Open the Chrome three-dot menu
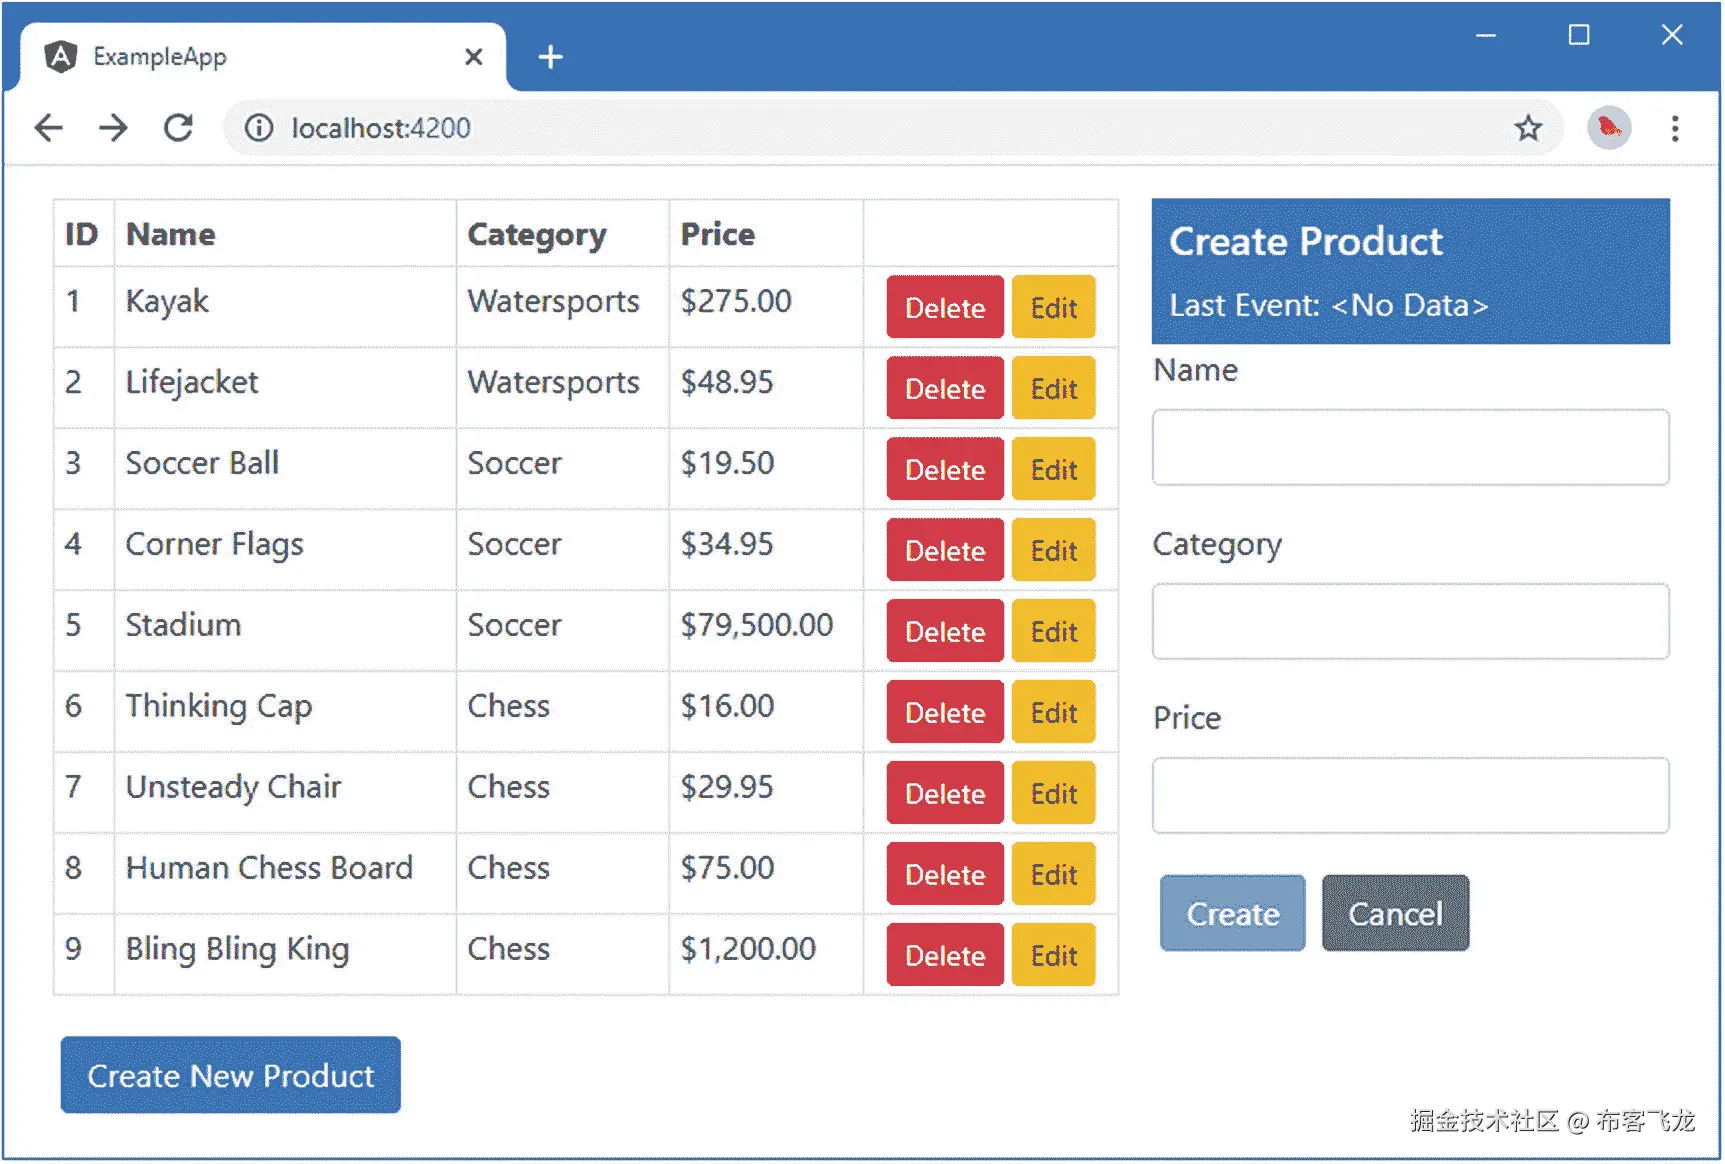Image resolution: width=1725 pixels, height=1164 pixels. (x=1674, y=128)
